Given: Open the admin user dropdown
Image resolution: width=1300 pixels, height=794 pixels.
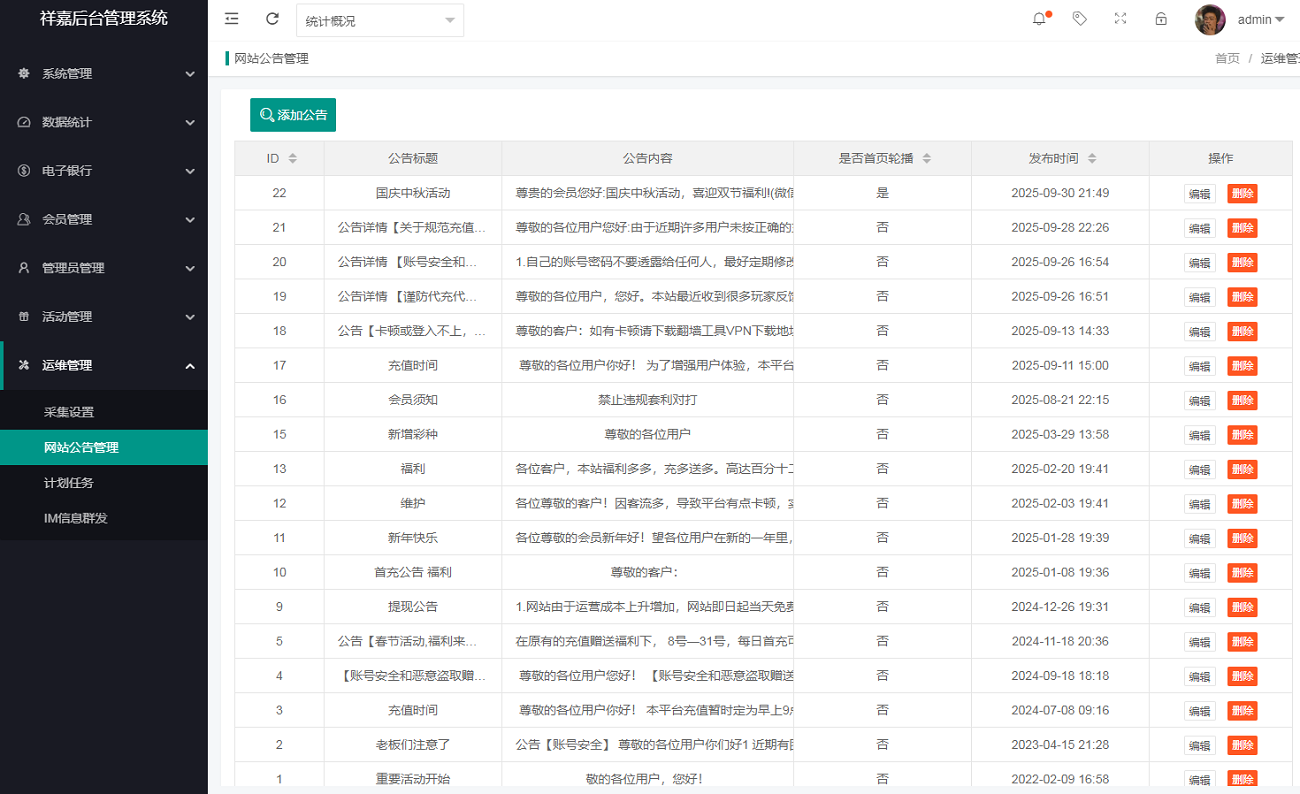Looking at the screenshot, I should click(x=1260, y=20).
